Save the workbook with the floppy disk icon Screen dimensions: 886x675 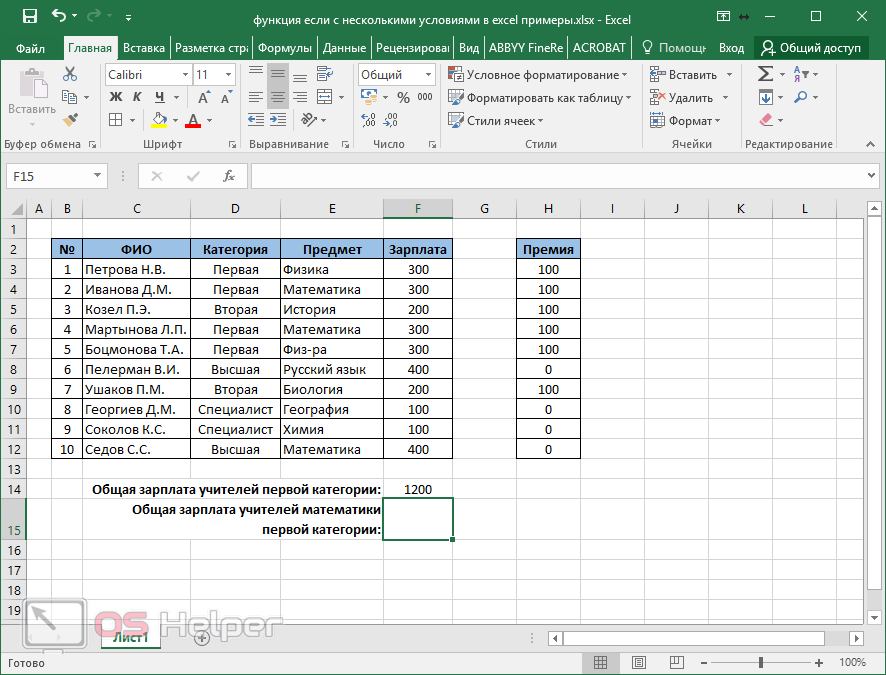[29, 17]
